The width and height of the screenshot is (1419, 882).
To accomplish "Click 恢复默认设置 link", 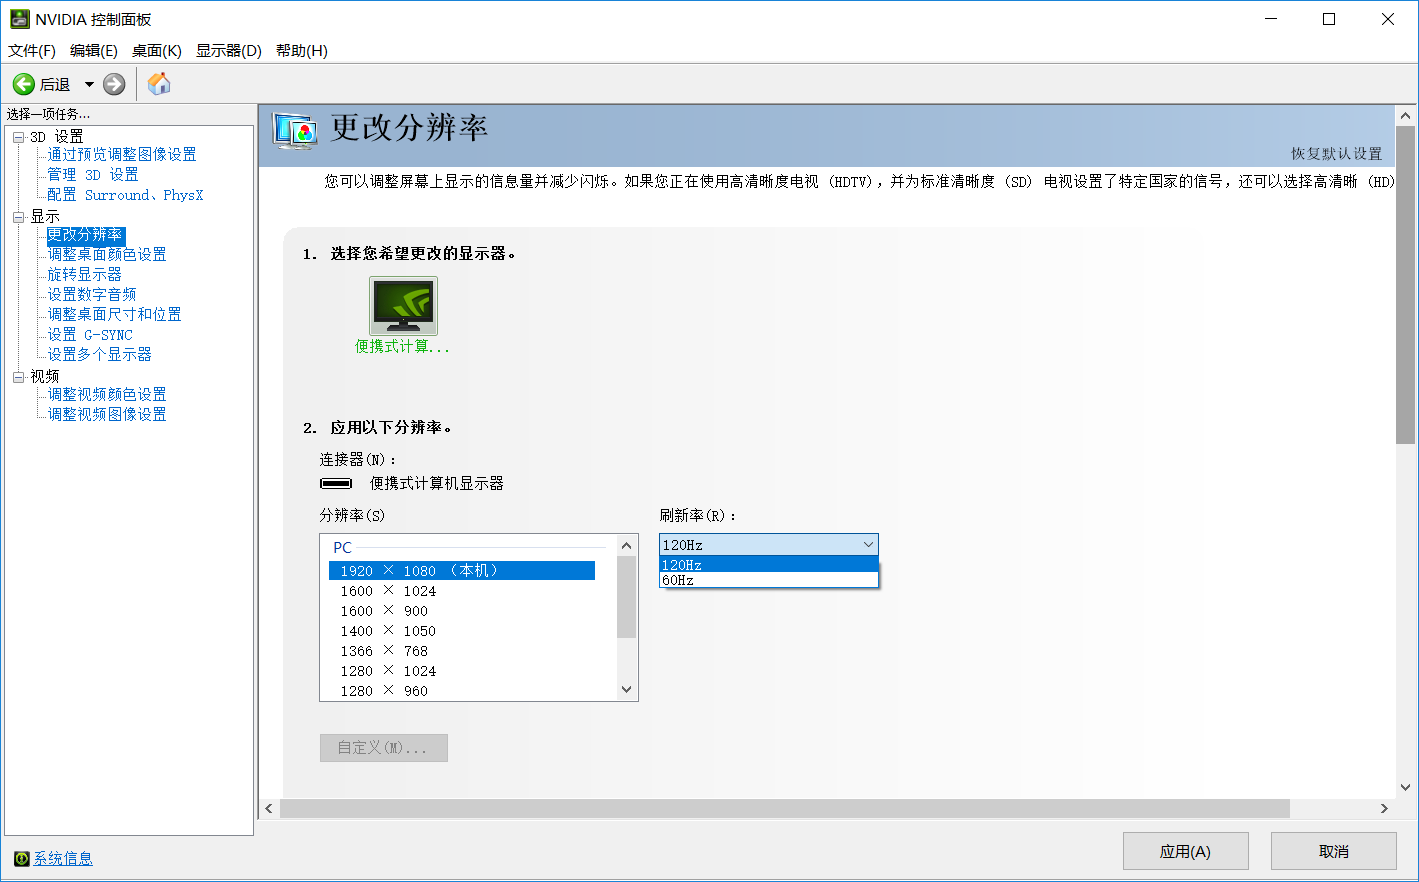I will tap(1336, 154).
